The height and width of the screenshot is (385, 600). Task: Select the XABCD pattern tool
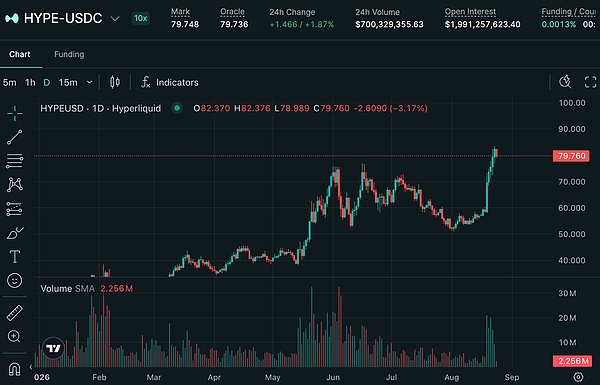click(15, 185)
